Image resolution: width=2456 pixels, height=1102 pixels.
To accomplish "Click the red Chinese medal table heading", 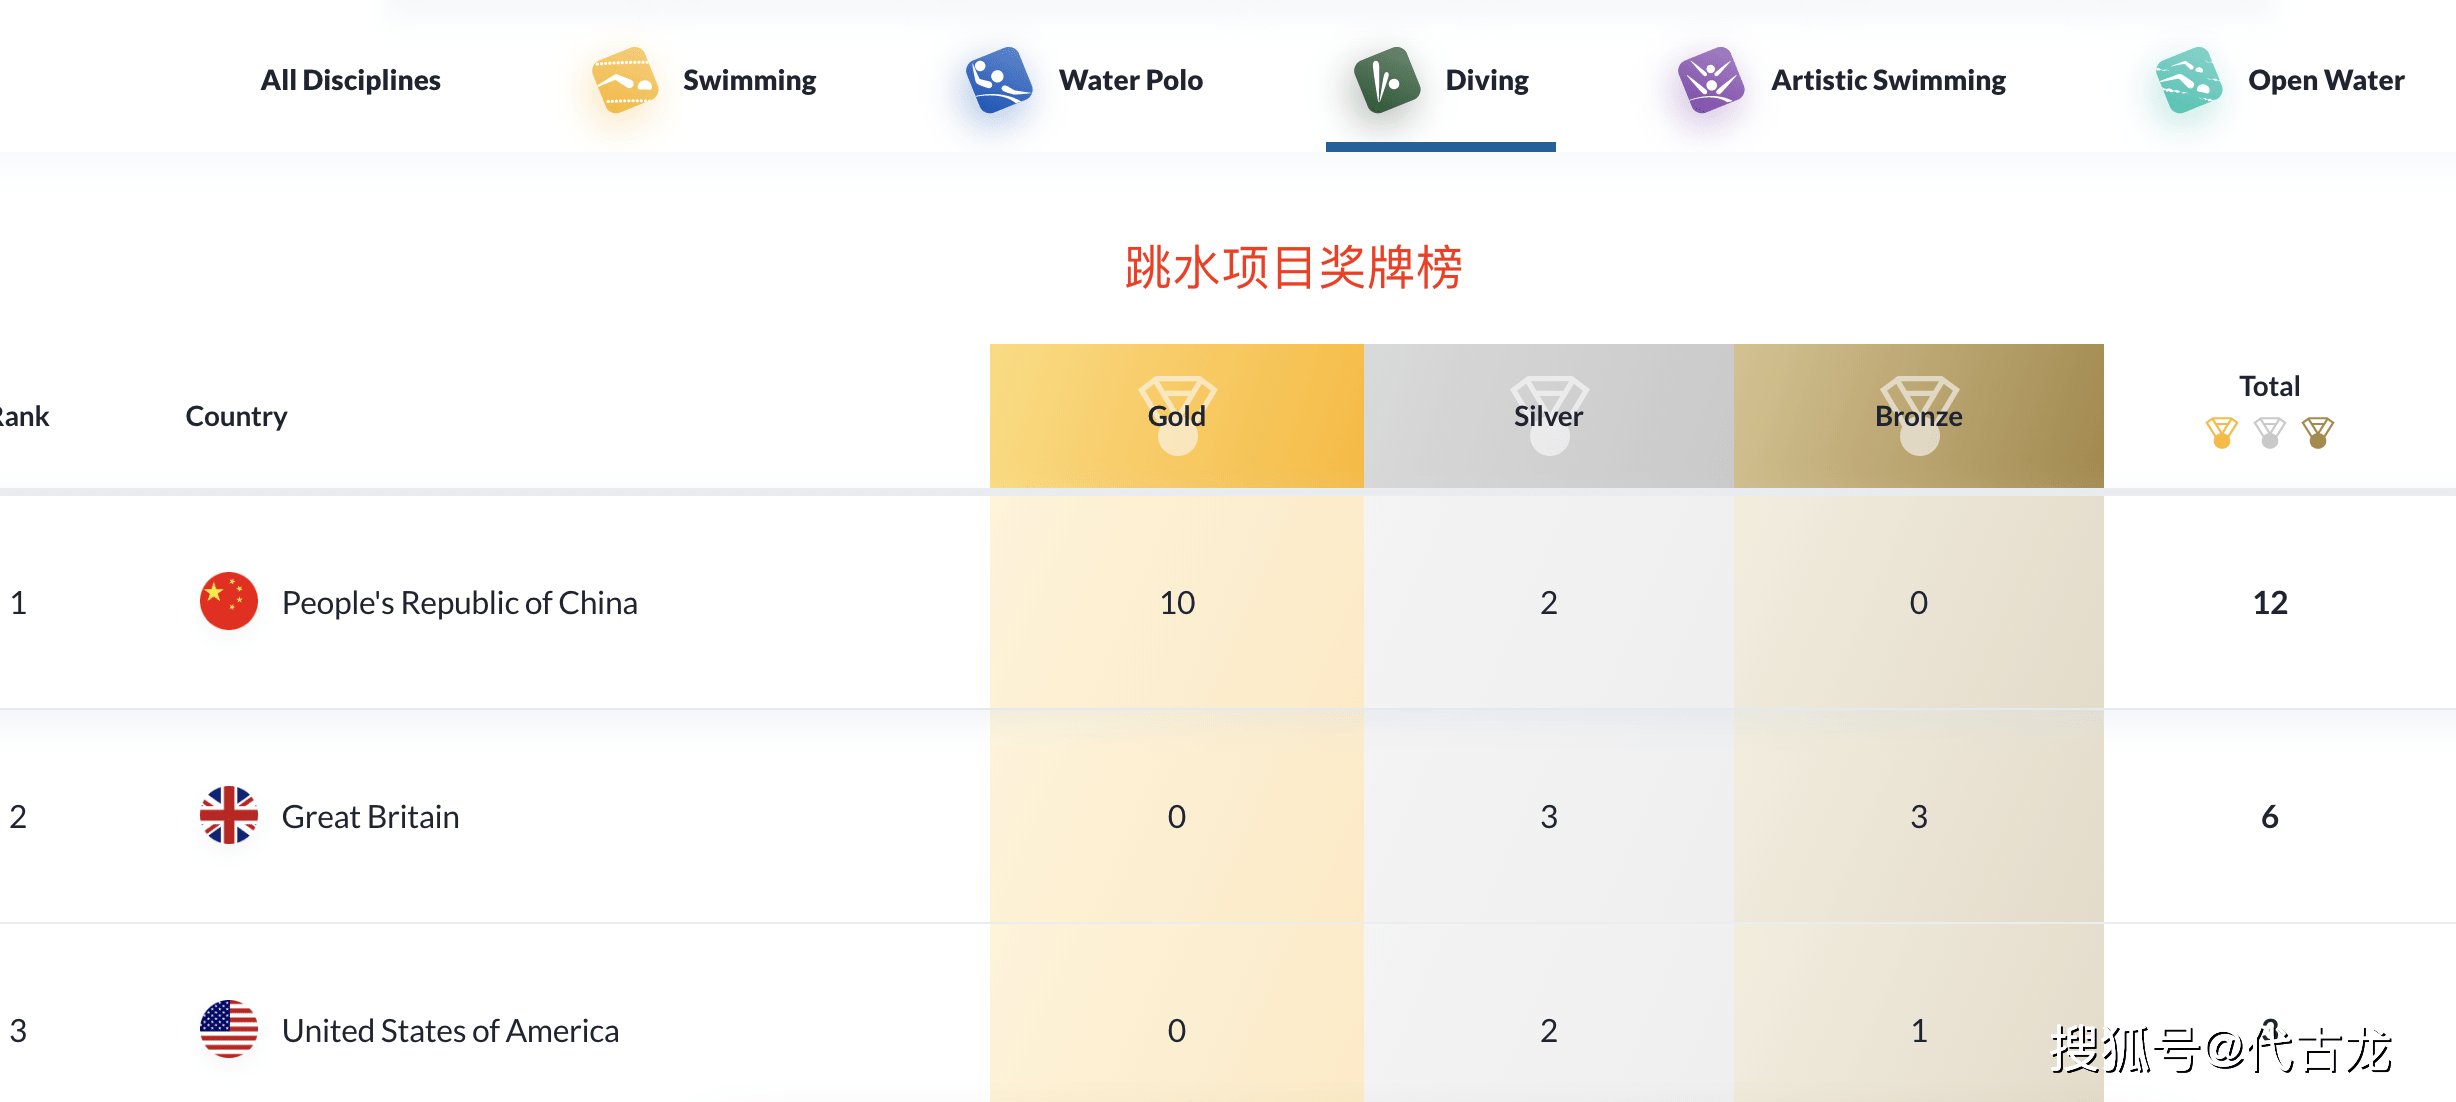I will (1293, 268).
